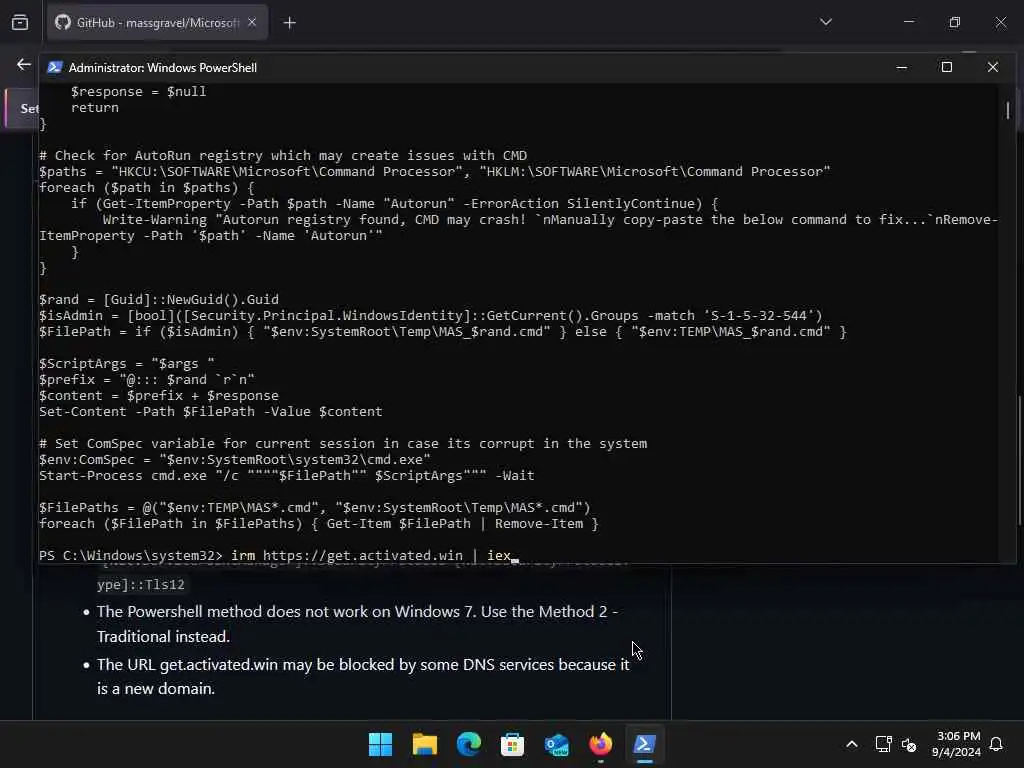Restore down the browser window
The height and width of the screenshot is (768, 1024).
coord(954,22)
